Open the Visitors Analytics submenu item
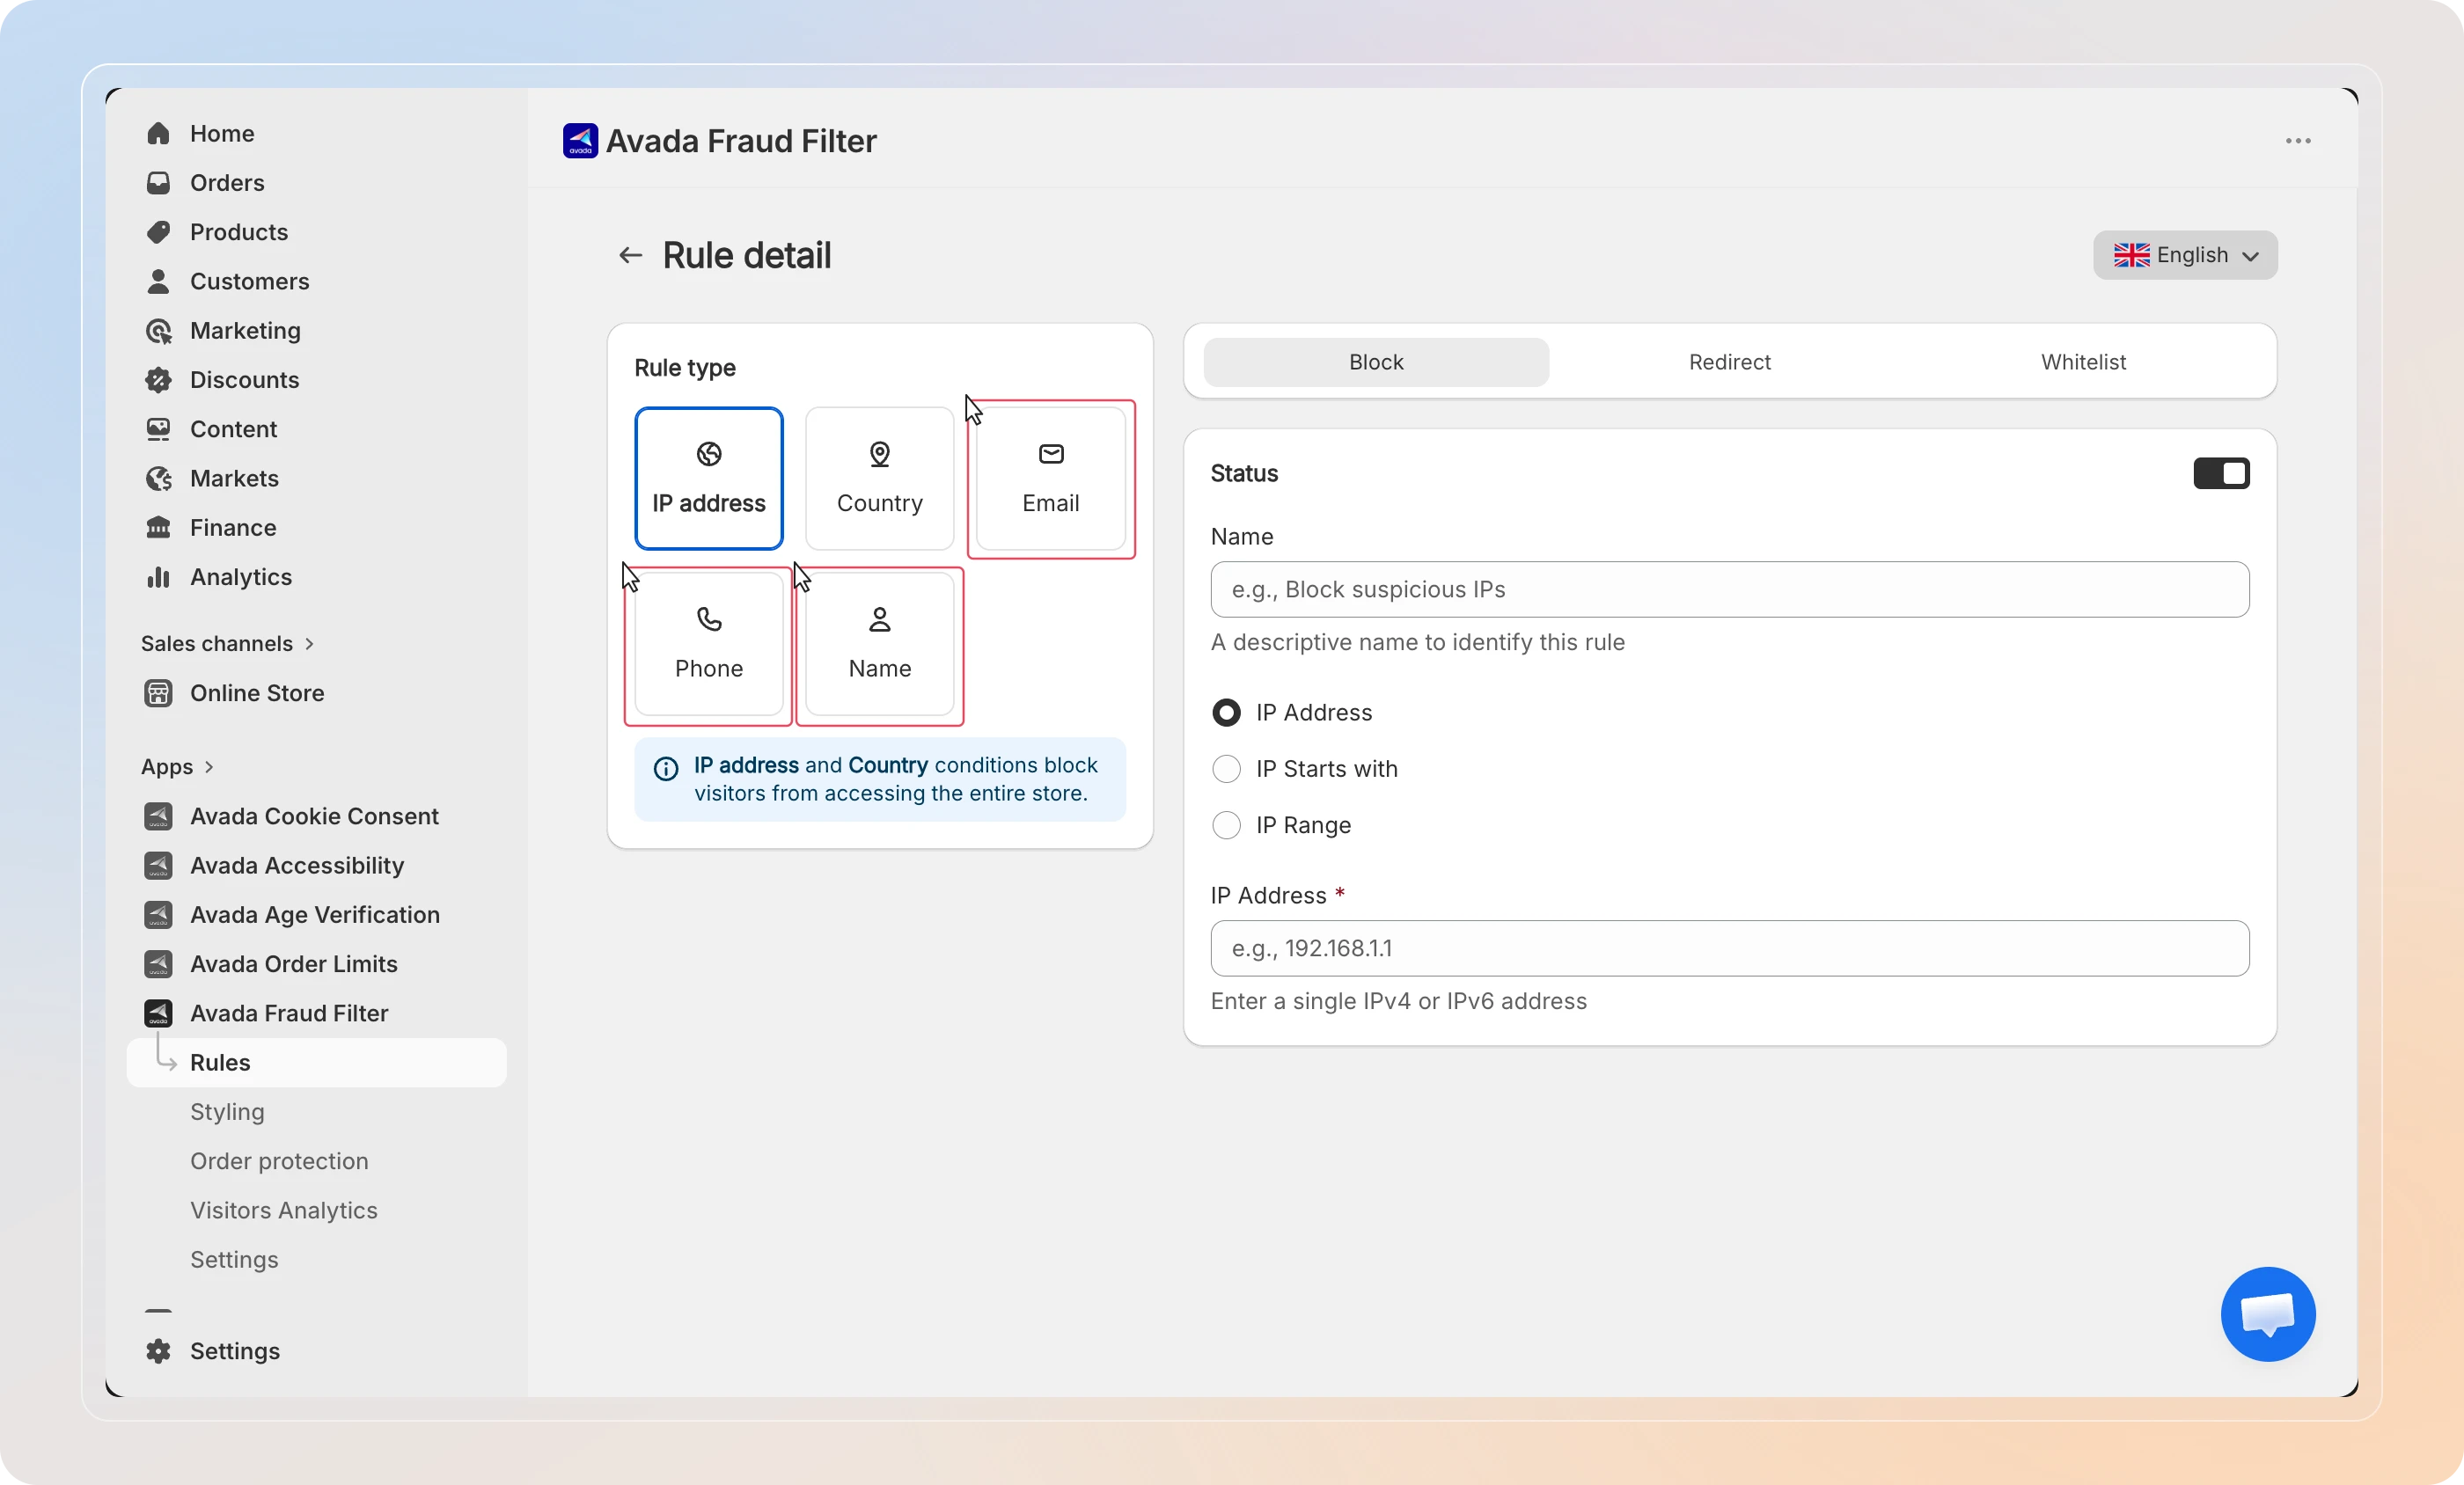The height and width of the screenshot is (1485, 2464). 284,1210
